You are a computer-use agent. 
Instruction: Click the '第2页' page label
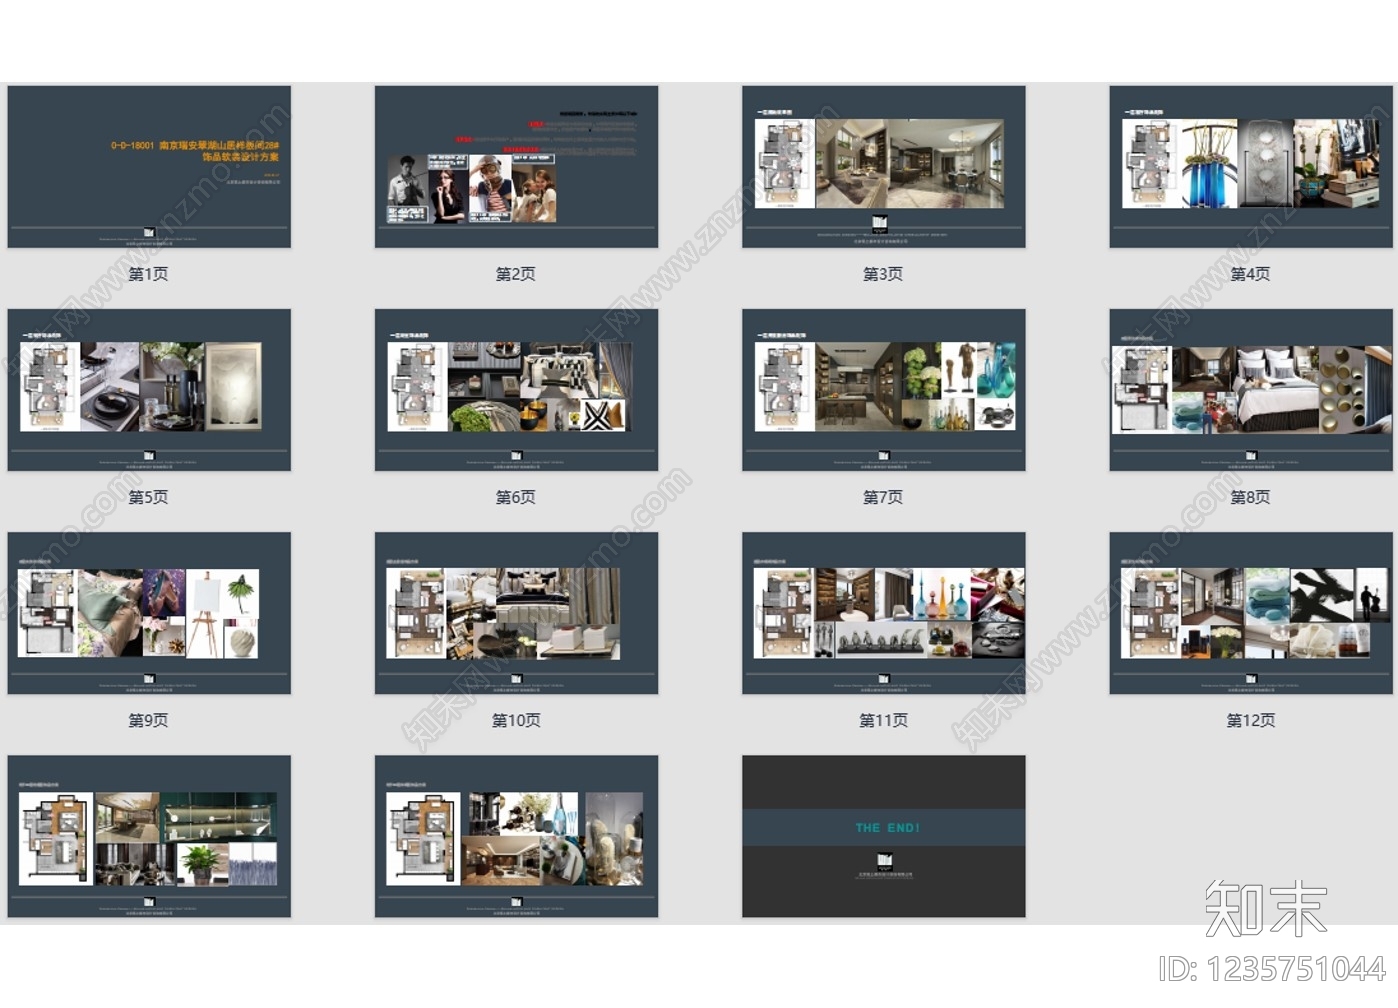coord(516,274)
